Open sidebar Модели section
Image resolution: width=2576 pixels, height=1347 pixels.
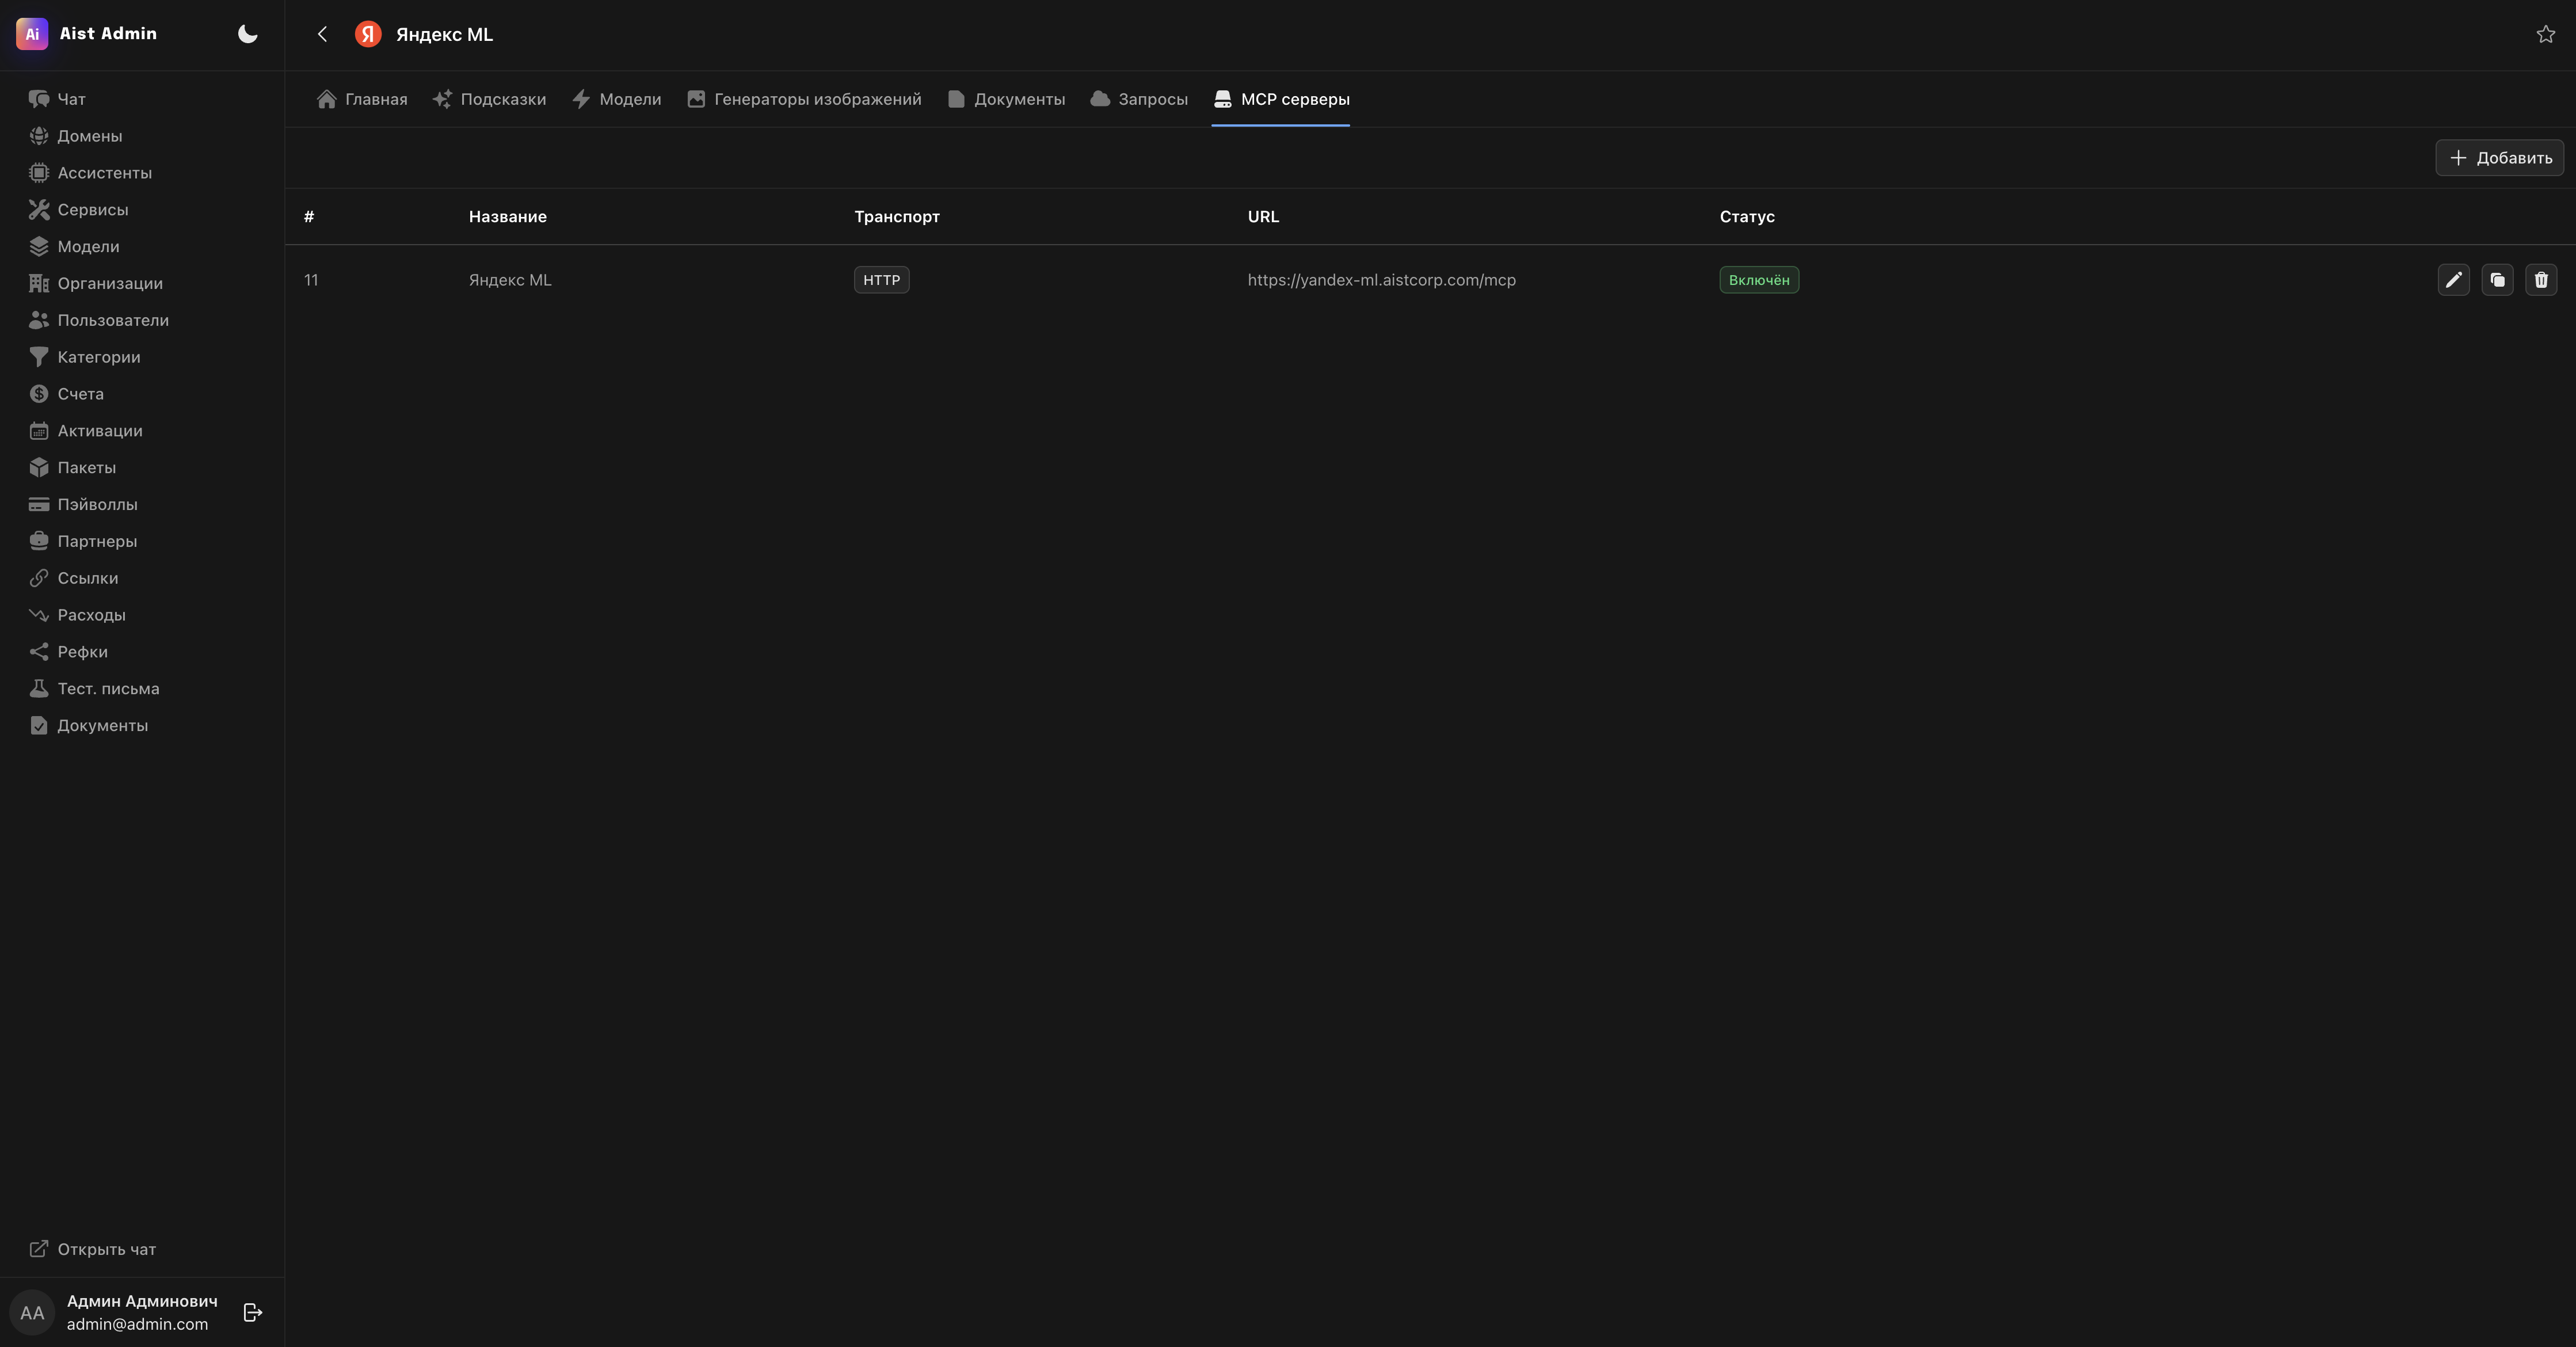(142, 247)
